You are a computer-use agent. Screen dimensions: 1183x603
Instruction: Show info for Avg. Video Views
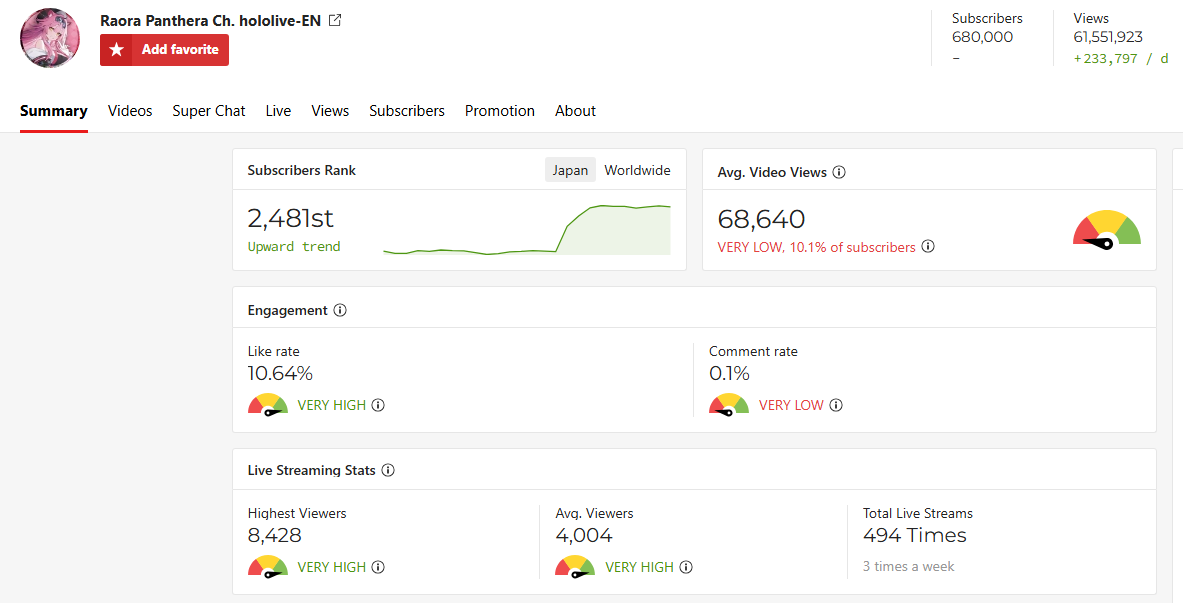(x=839, y=172)
